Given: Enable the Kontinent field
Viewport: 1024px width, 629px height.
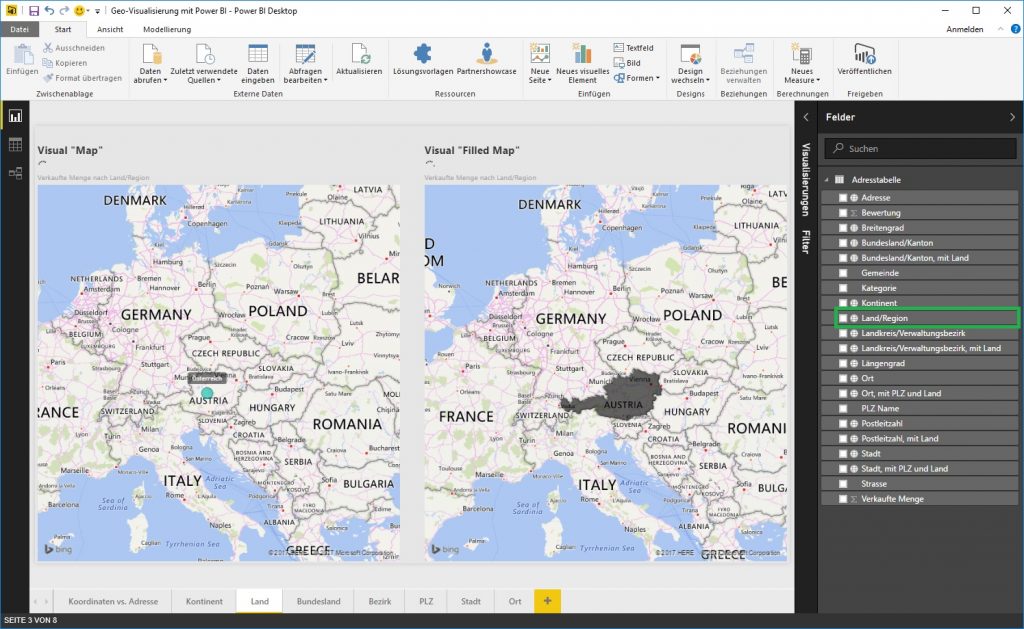Looking at the screenshot, I should point(845,302).
